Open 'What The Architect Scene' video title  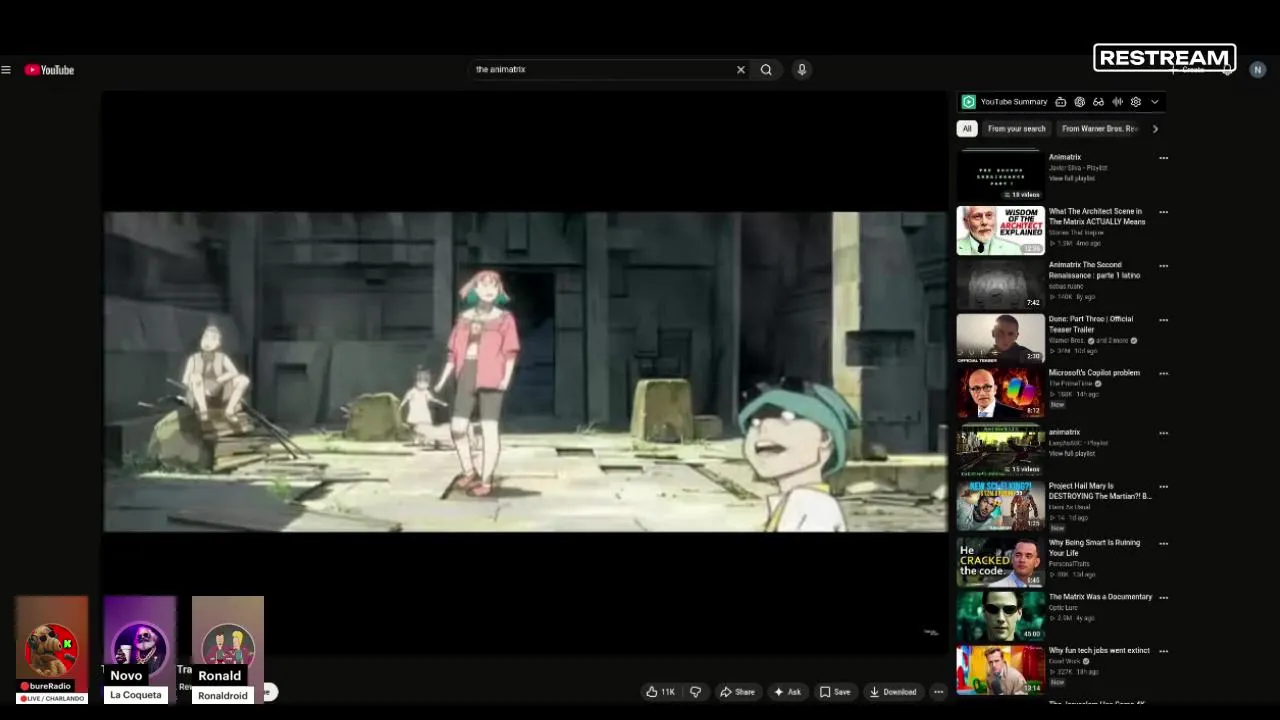point(1097,217)
